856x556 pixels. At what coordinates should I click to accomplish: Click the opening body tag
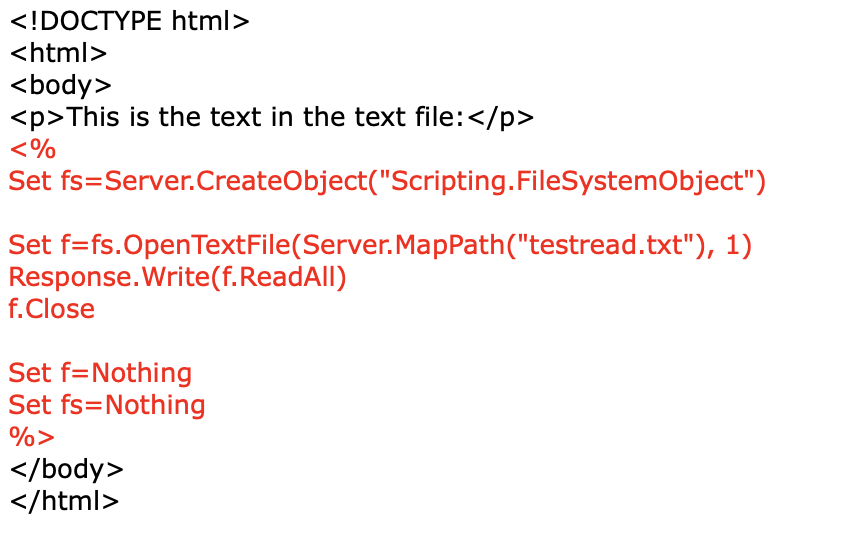pos(61,85)
